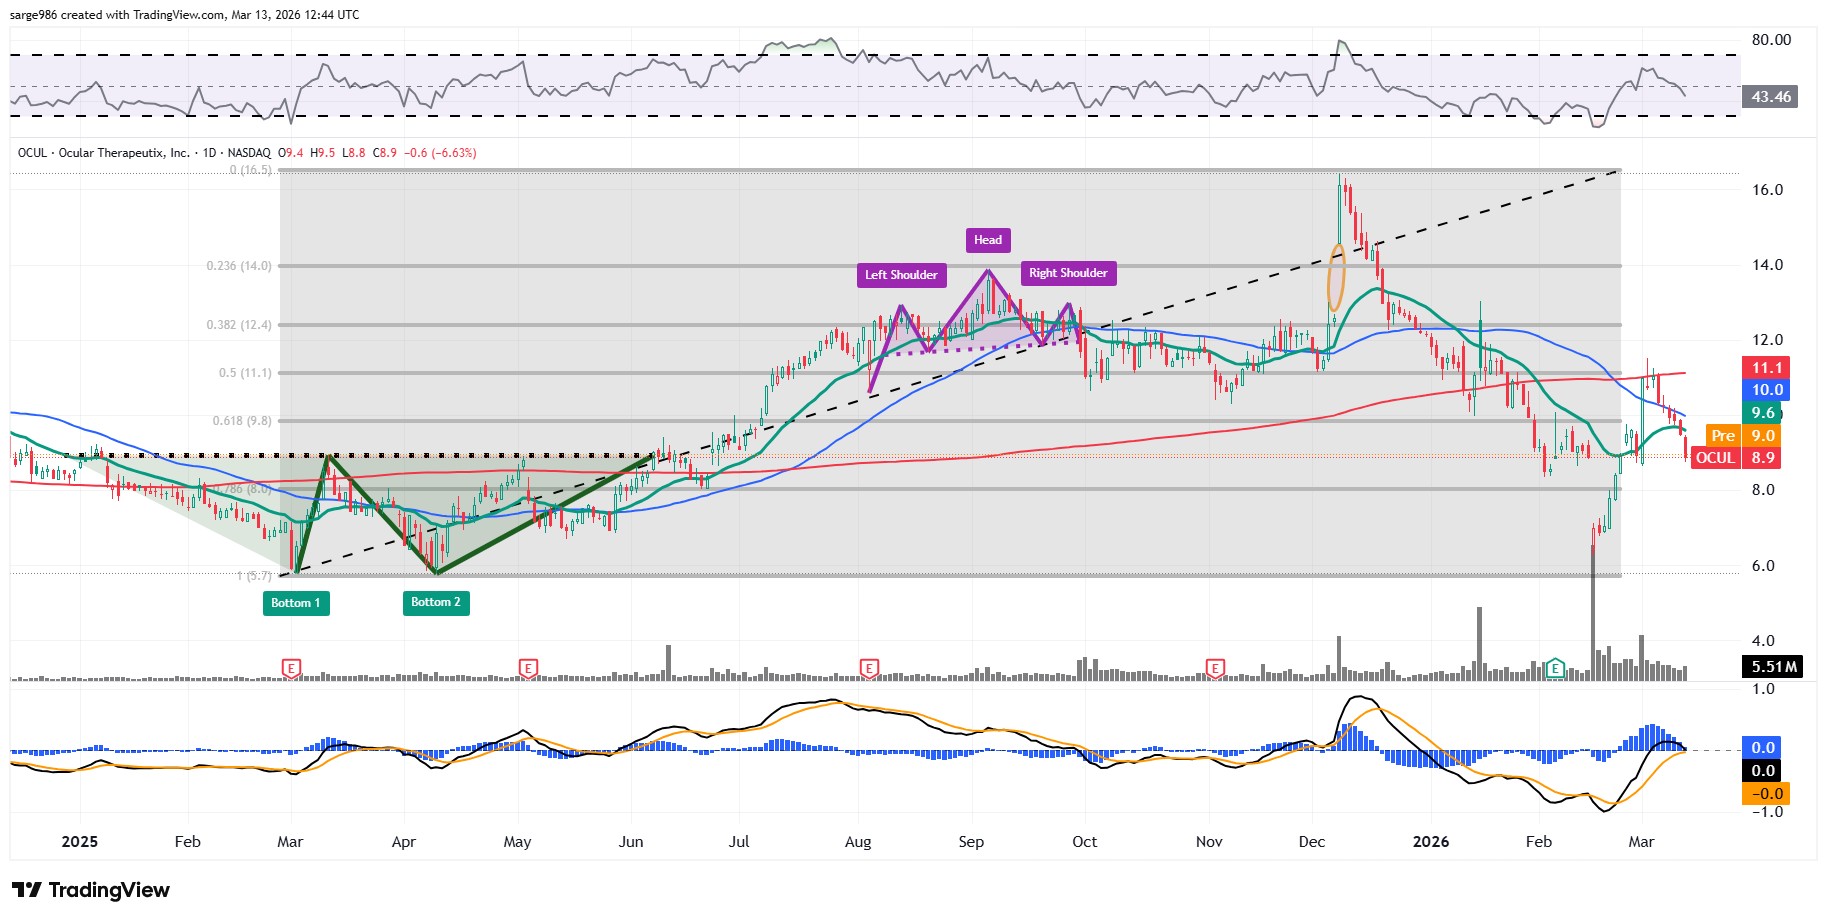
Task: Select the Head pattern label
Action: (987, 240)
